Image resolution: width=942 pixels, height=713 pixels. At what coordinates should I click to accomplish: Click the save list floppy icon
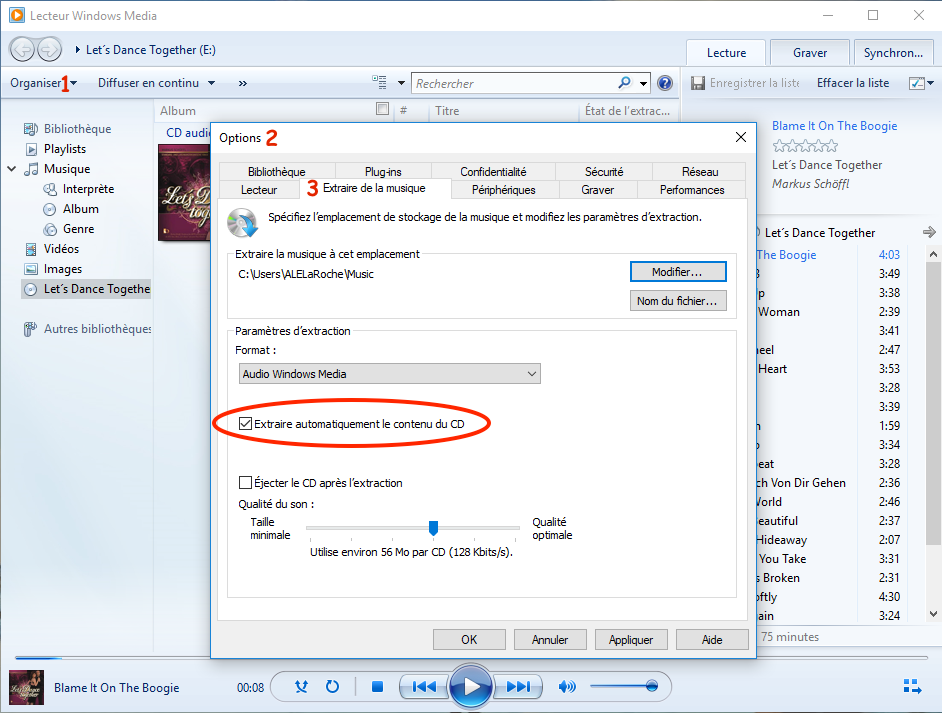click(x=697, y=83)
